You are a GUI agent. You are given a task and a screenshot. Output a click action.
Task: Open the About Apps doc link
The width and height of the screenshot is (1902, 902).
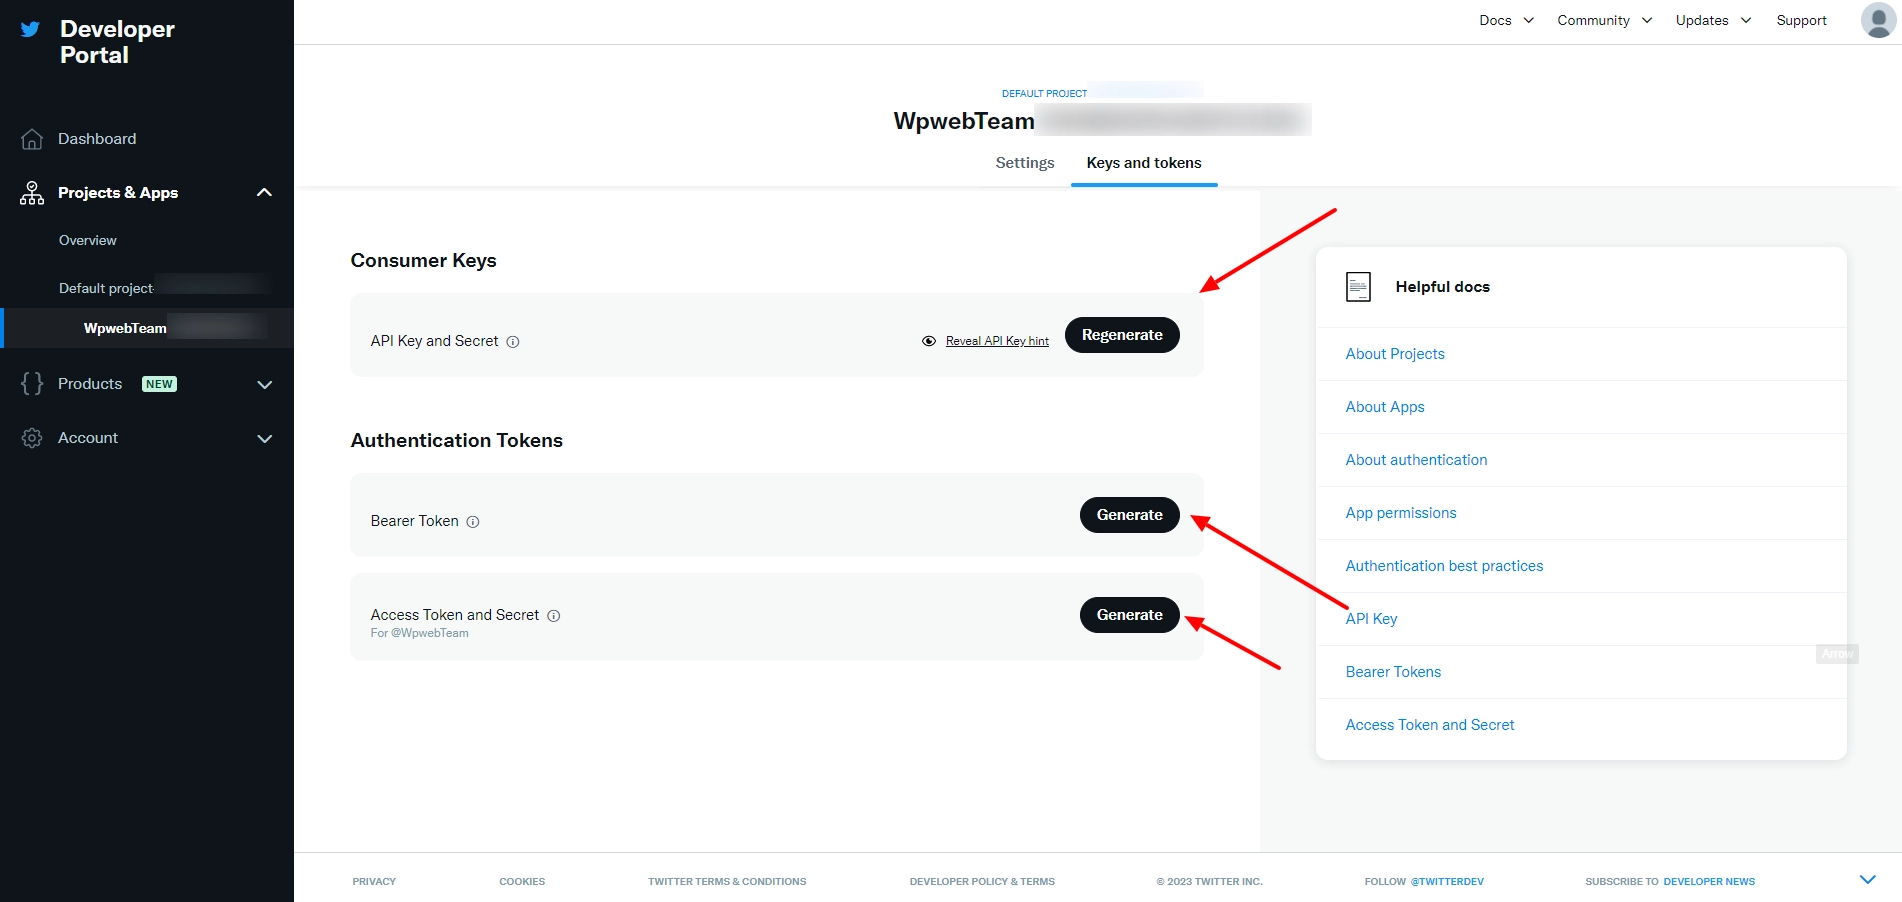tap(1385, 407)
